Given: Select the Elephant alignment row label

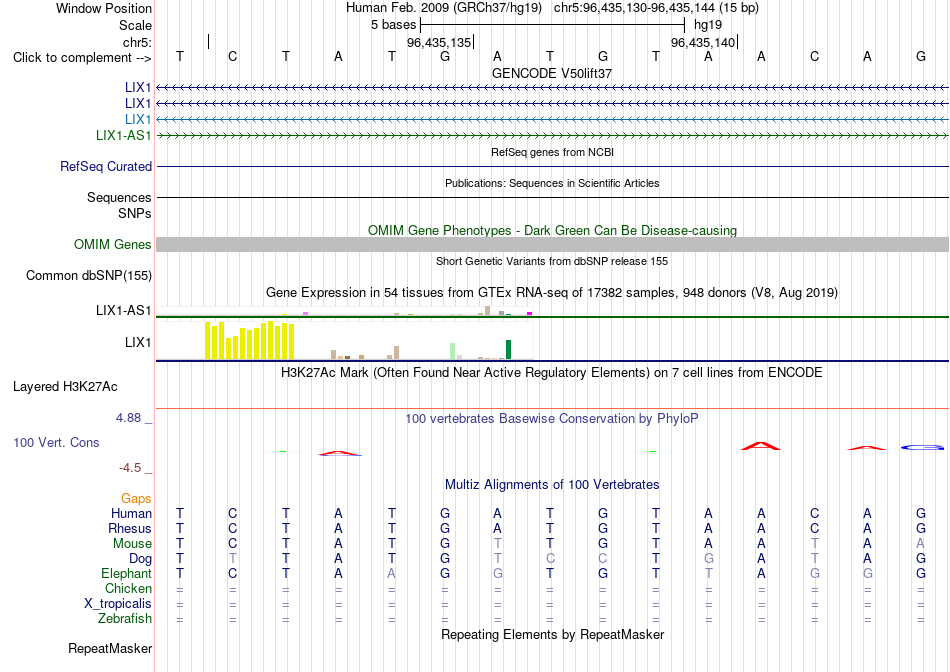Looking at the screenshot, I should [126, 573].
